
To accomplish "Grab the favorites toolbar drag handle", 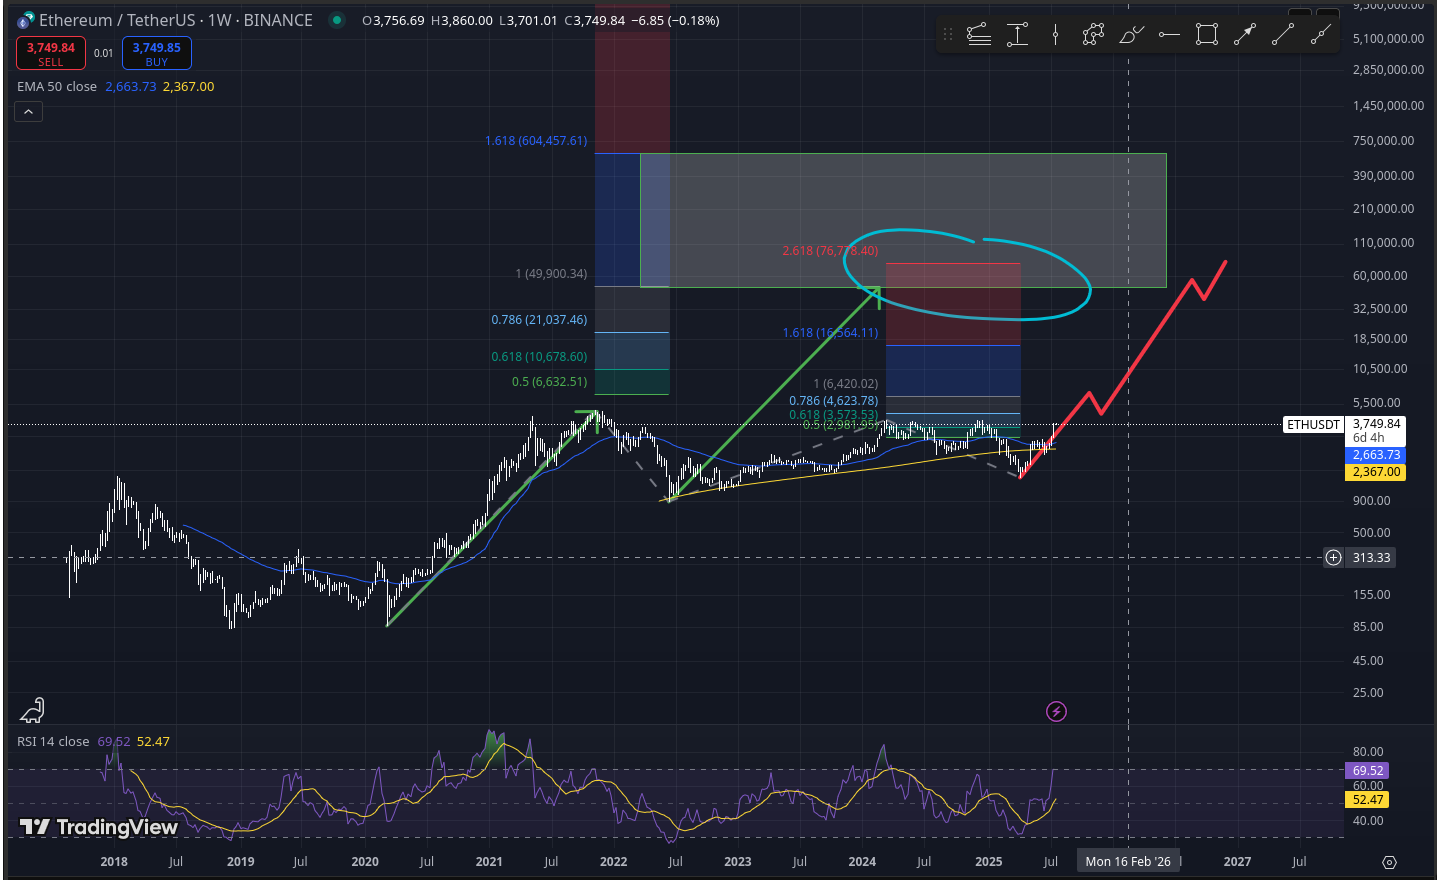I will pyautogui.click(x=948, y=35).
